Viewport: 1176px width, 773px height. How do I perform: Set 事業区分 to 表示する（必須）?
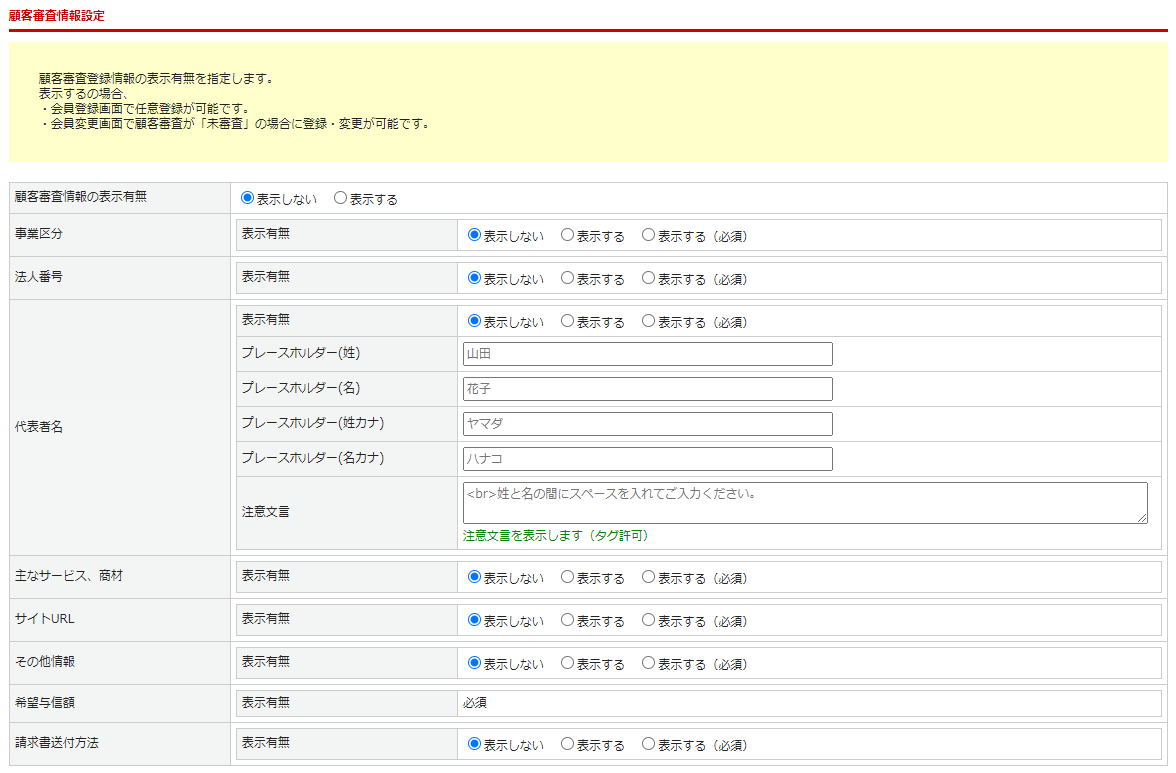[648, 235]
